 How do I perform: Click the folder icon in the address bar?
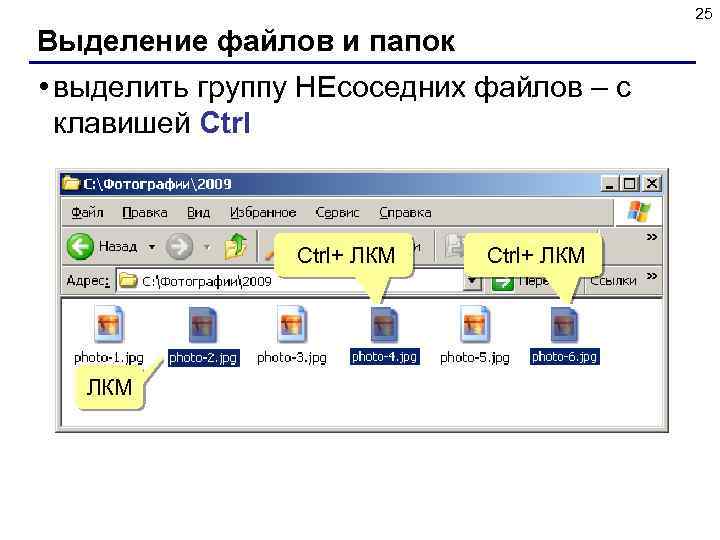pos(128,281)
